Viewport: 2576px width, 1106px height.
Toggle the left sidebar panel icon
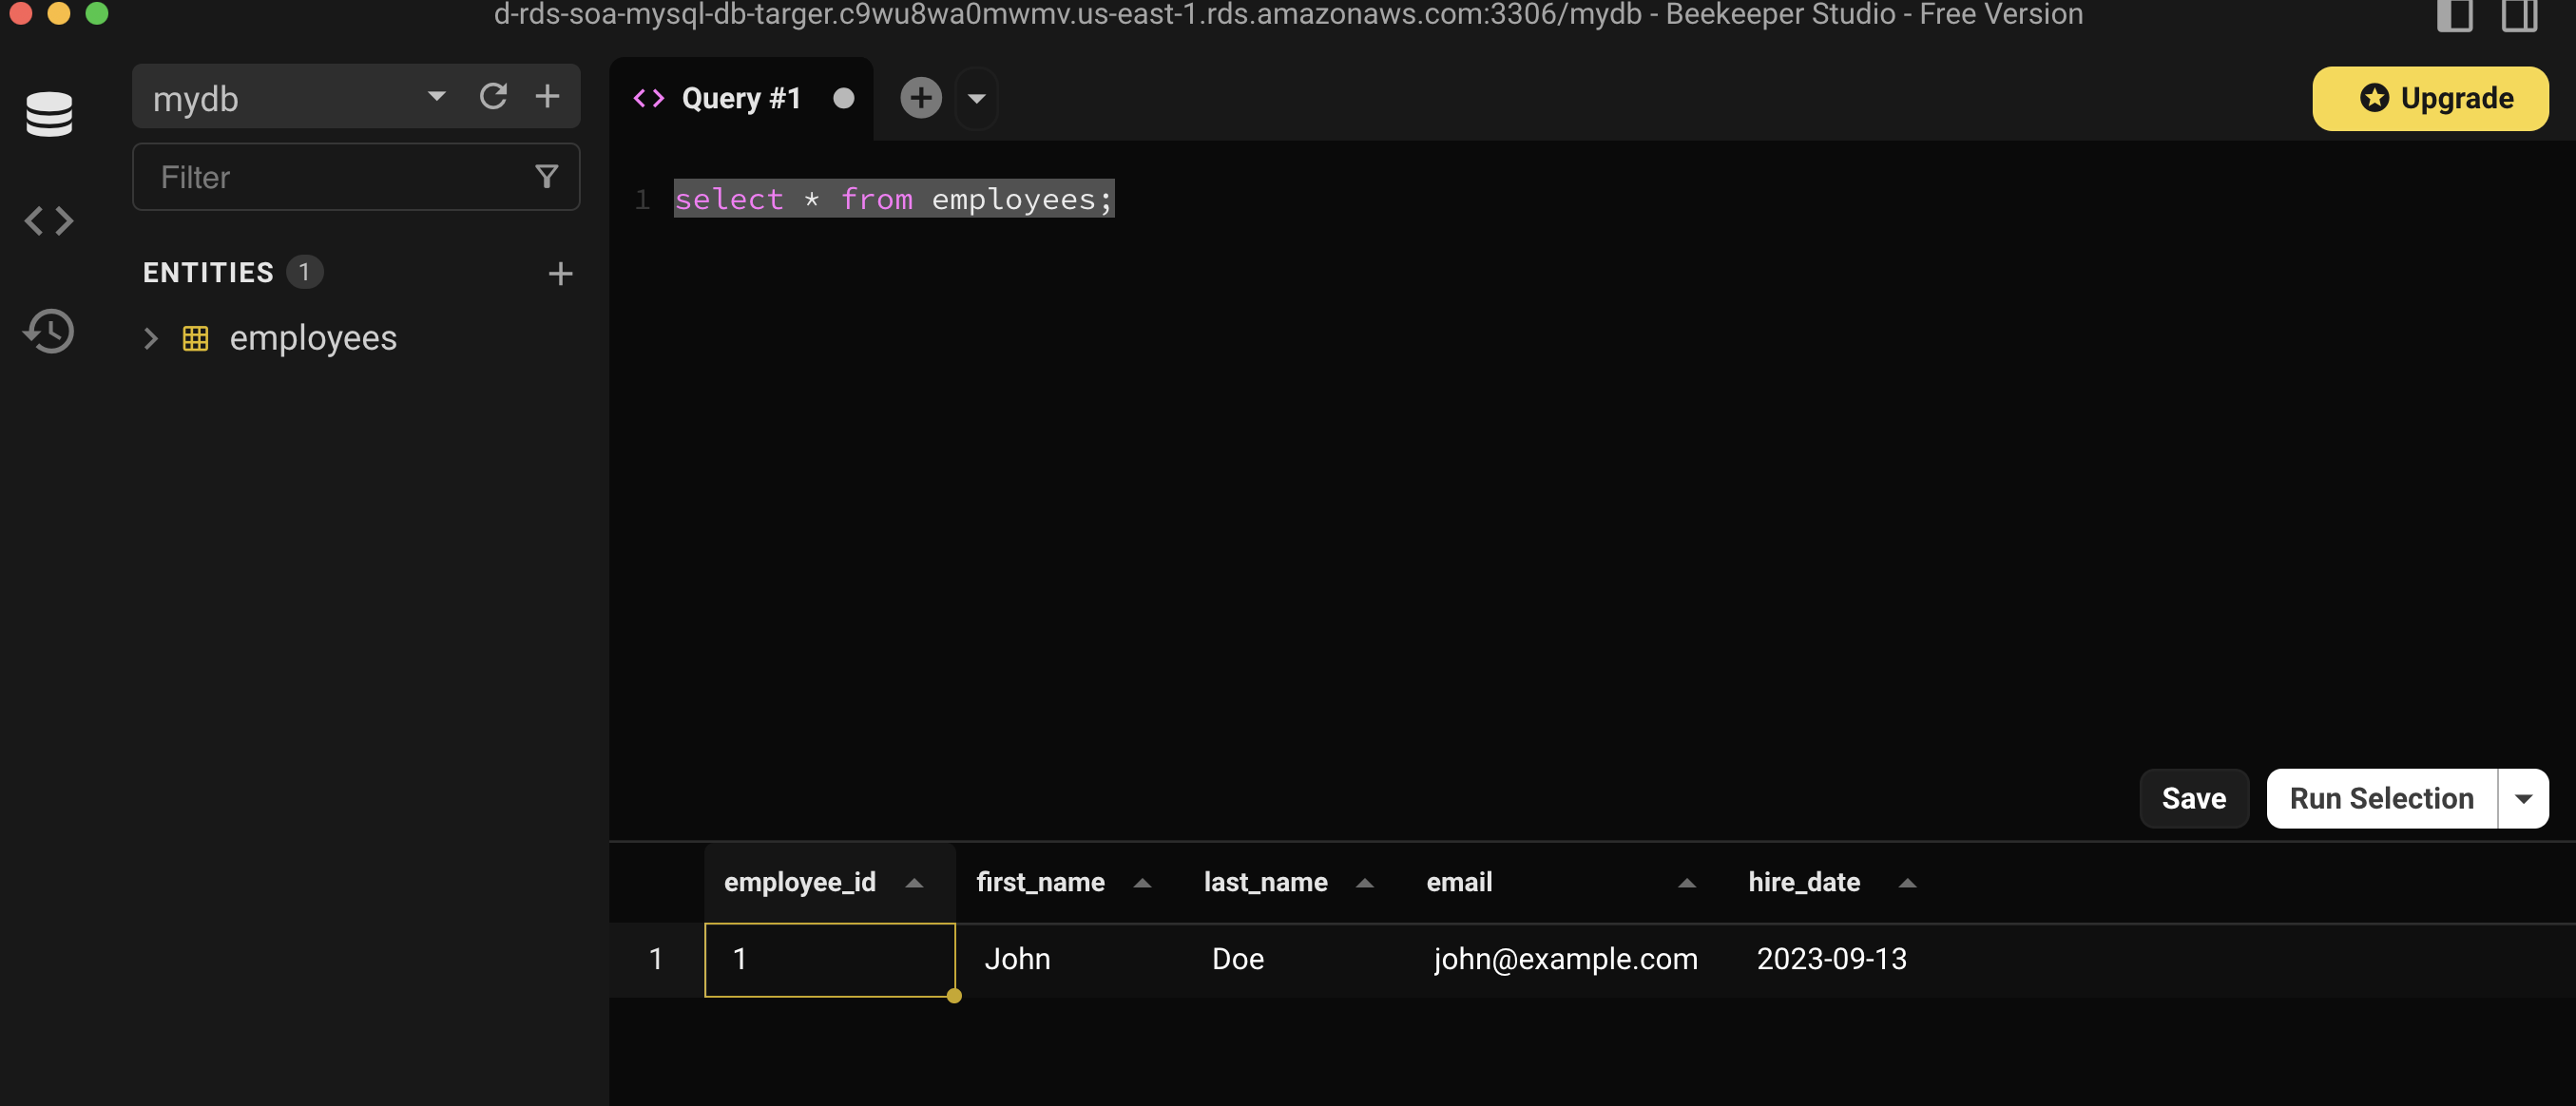(2454, 15)
